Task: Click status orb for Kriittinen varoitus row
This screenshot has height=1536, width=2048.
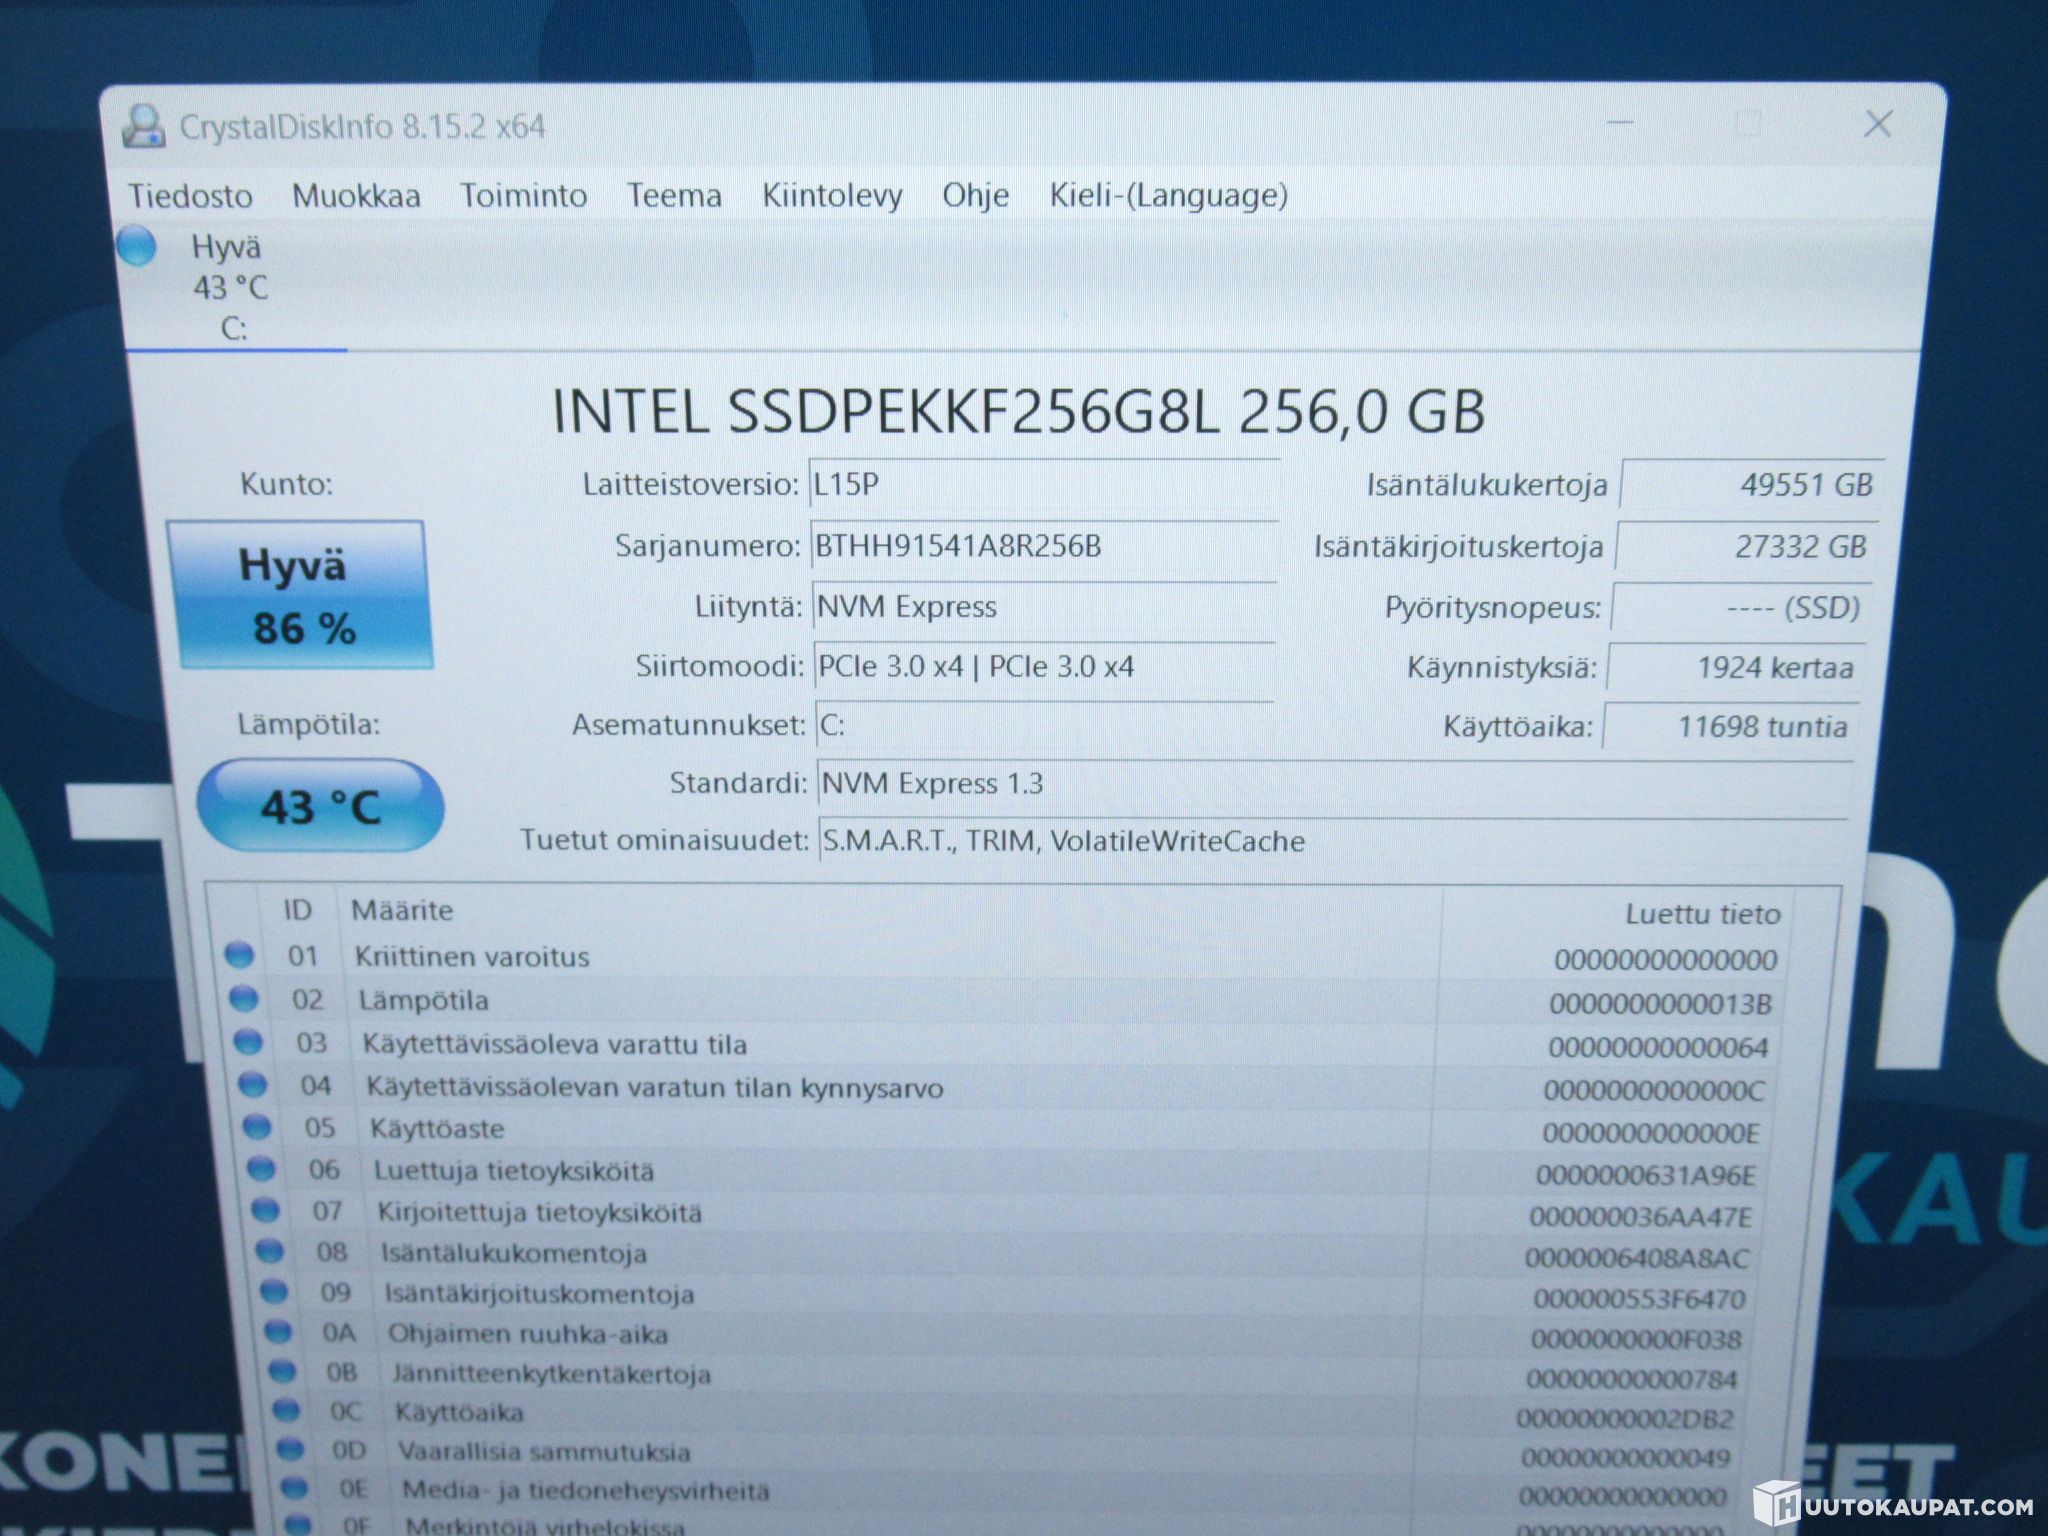Action: click(239, 955)
